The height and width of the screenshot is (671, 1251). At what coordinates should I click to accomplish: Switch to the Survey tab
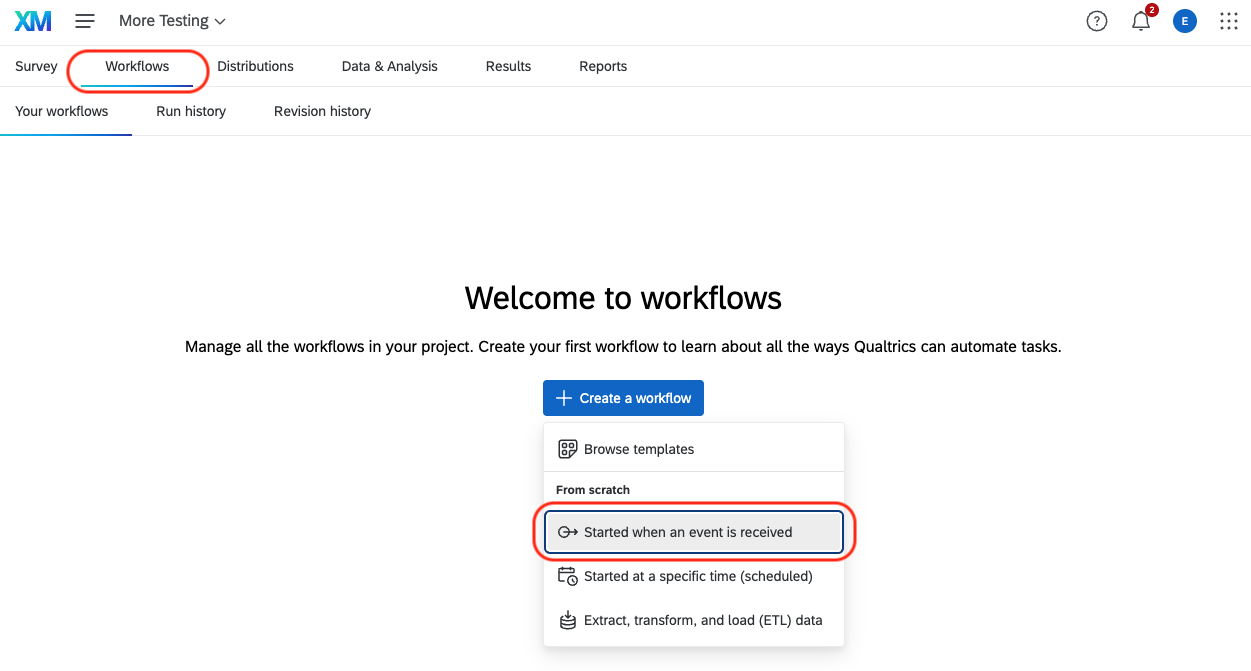37,66
